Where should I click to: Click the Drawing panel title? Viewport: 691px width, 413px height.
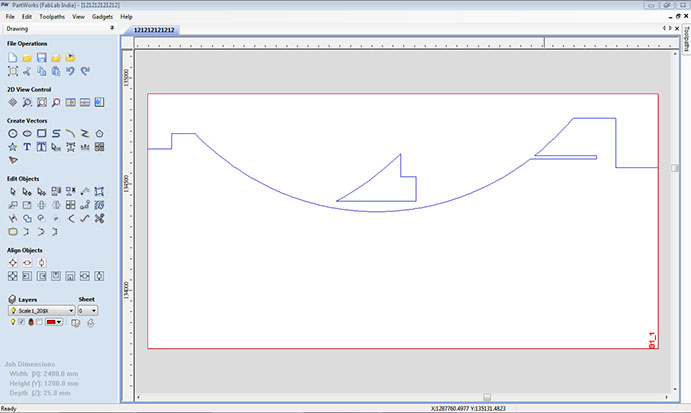17,29
